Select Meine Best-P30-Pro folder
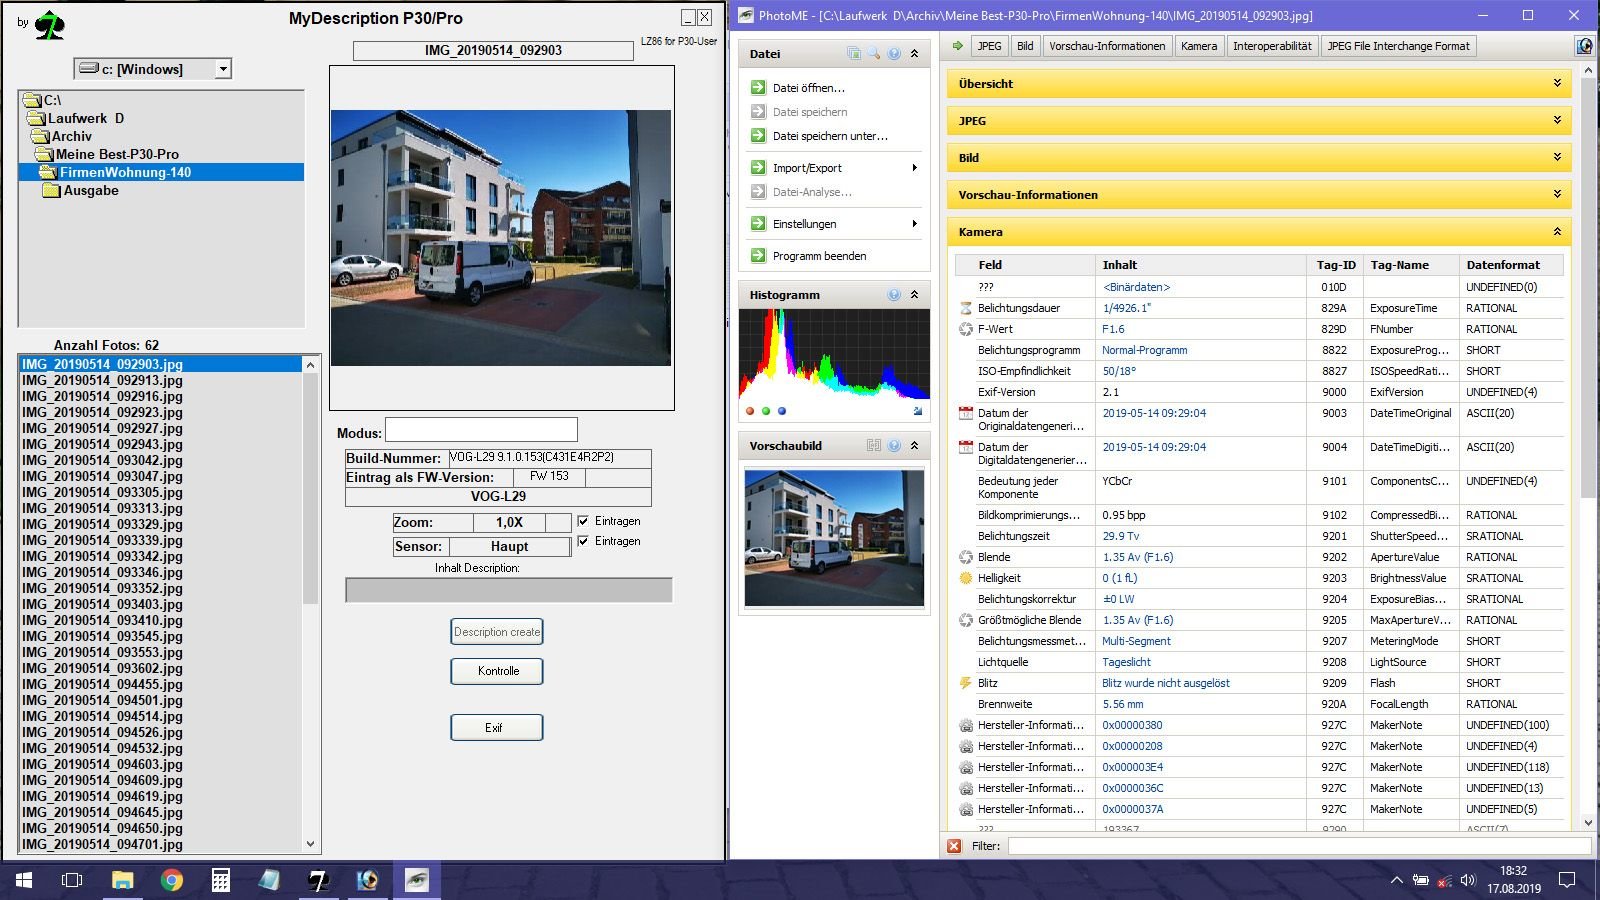The height and width of the screenshot is (900, 1600). [116, 154]
